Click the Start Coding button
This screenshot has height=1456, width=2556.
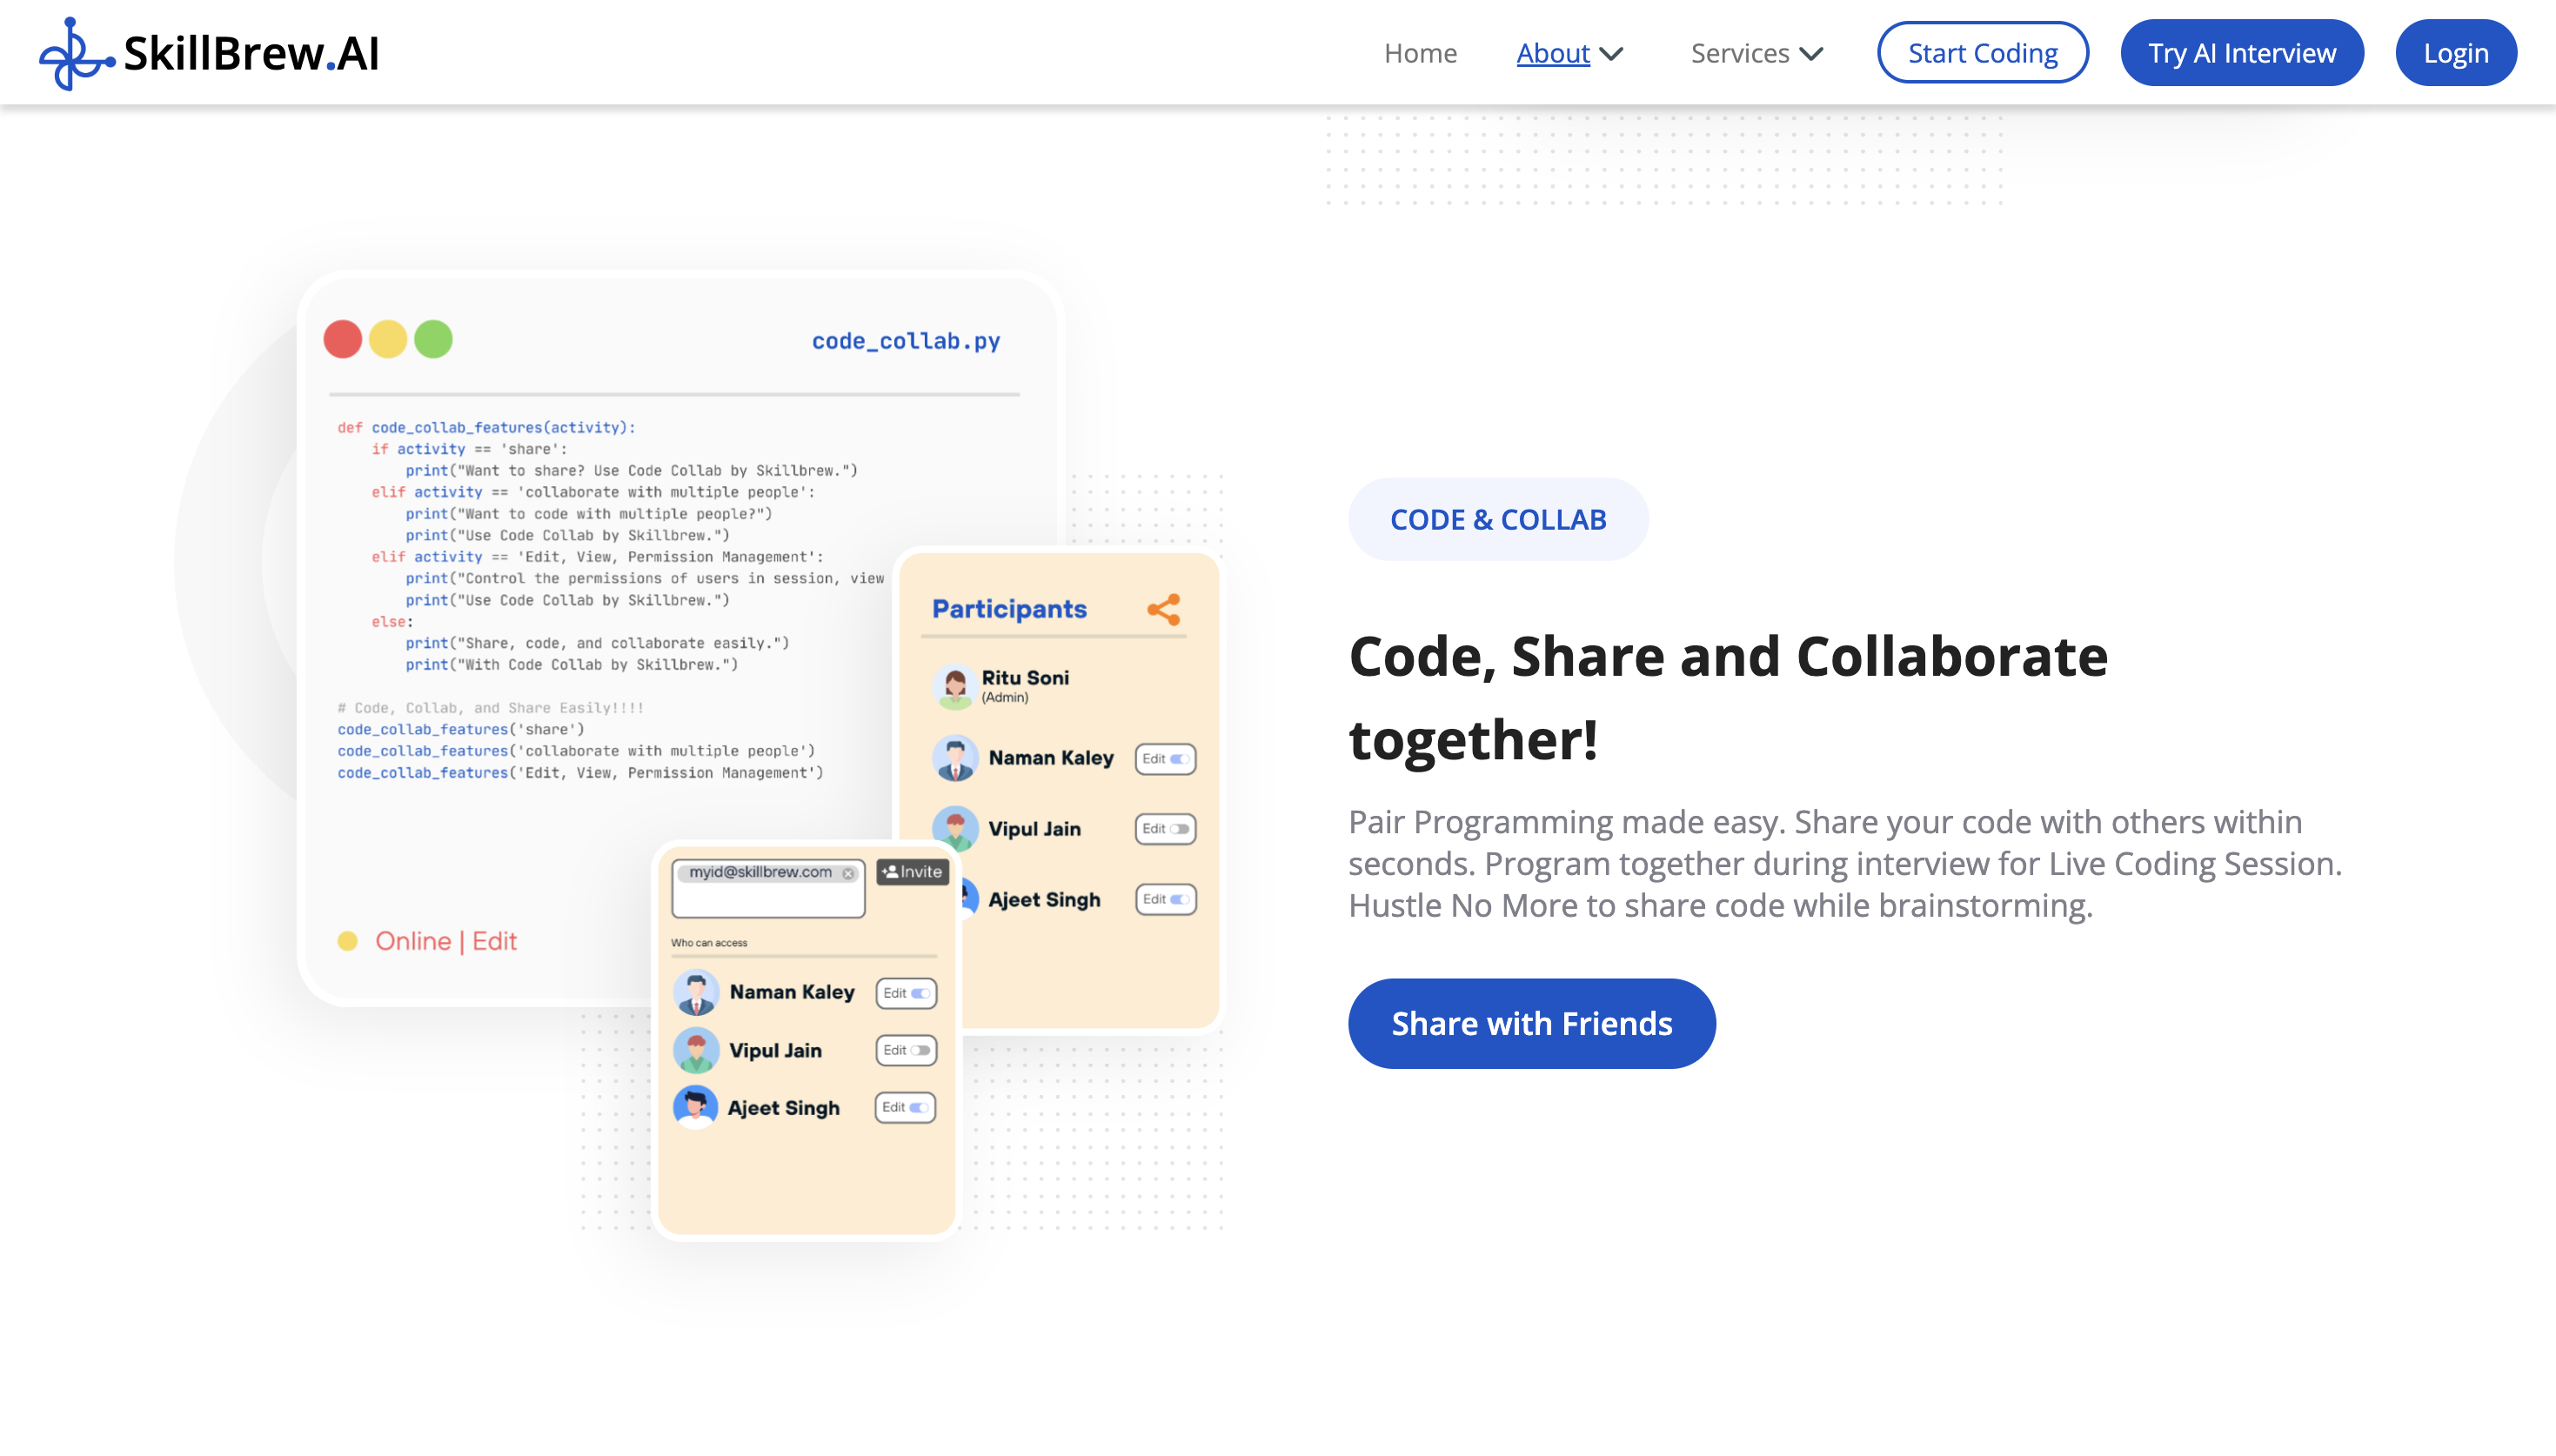point(1982,53)
